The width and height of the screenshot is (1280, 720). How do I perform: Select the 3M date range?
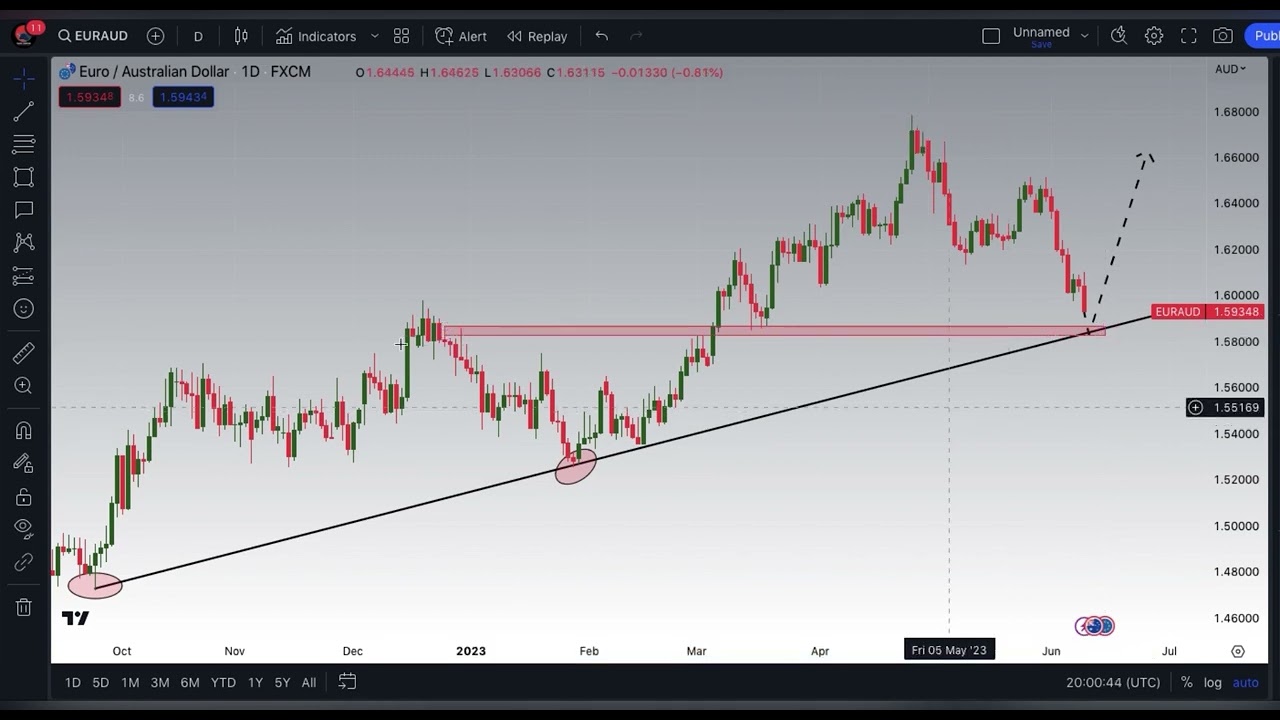(x=160, y=682)
